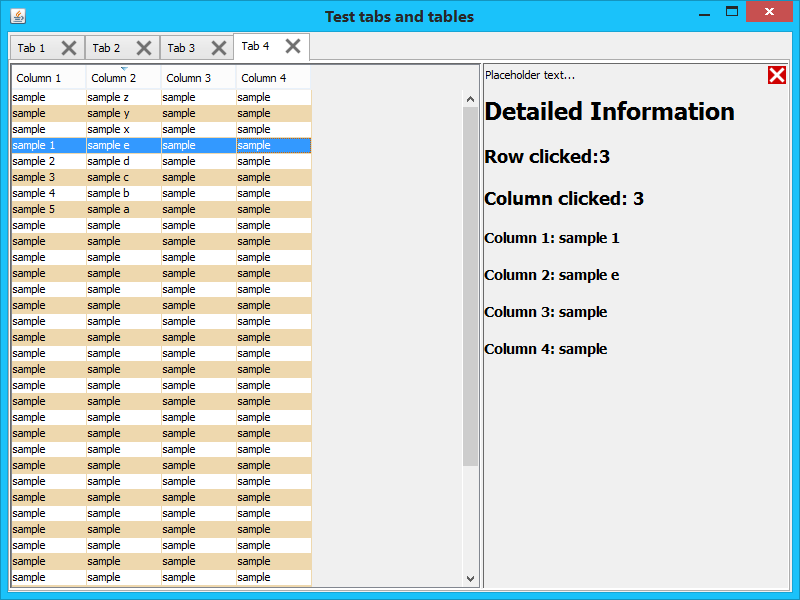Close the detail panel using red X icon
Image resolution: width=800 pixels, height=600 pixels.
[x=777, y=75]
